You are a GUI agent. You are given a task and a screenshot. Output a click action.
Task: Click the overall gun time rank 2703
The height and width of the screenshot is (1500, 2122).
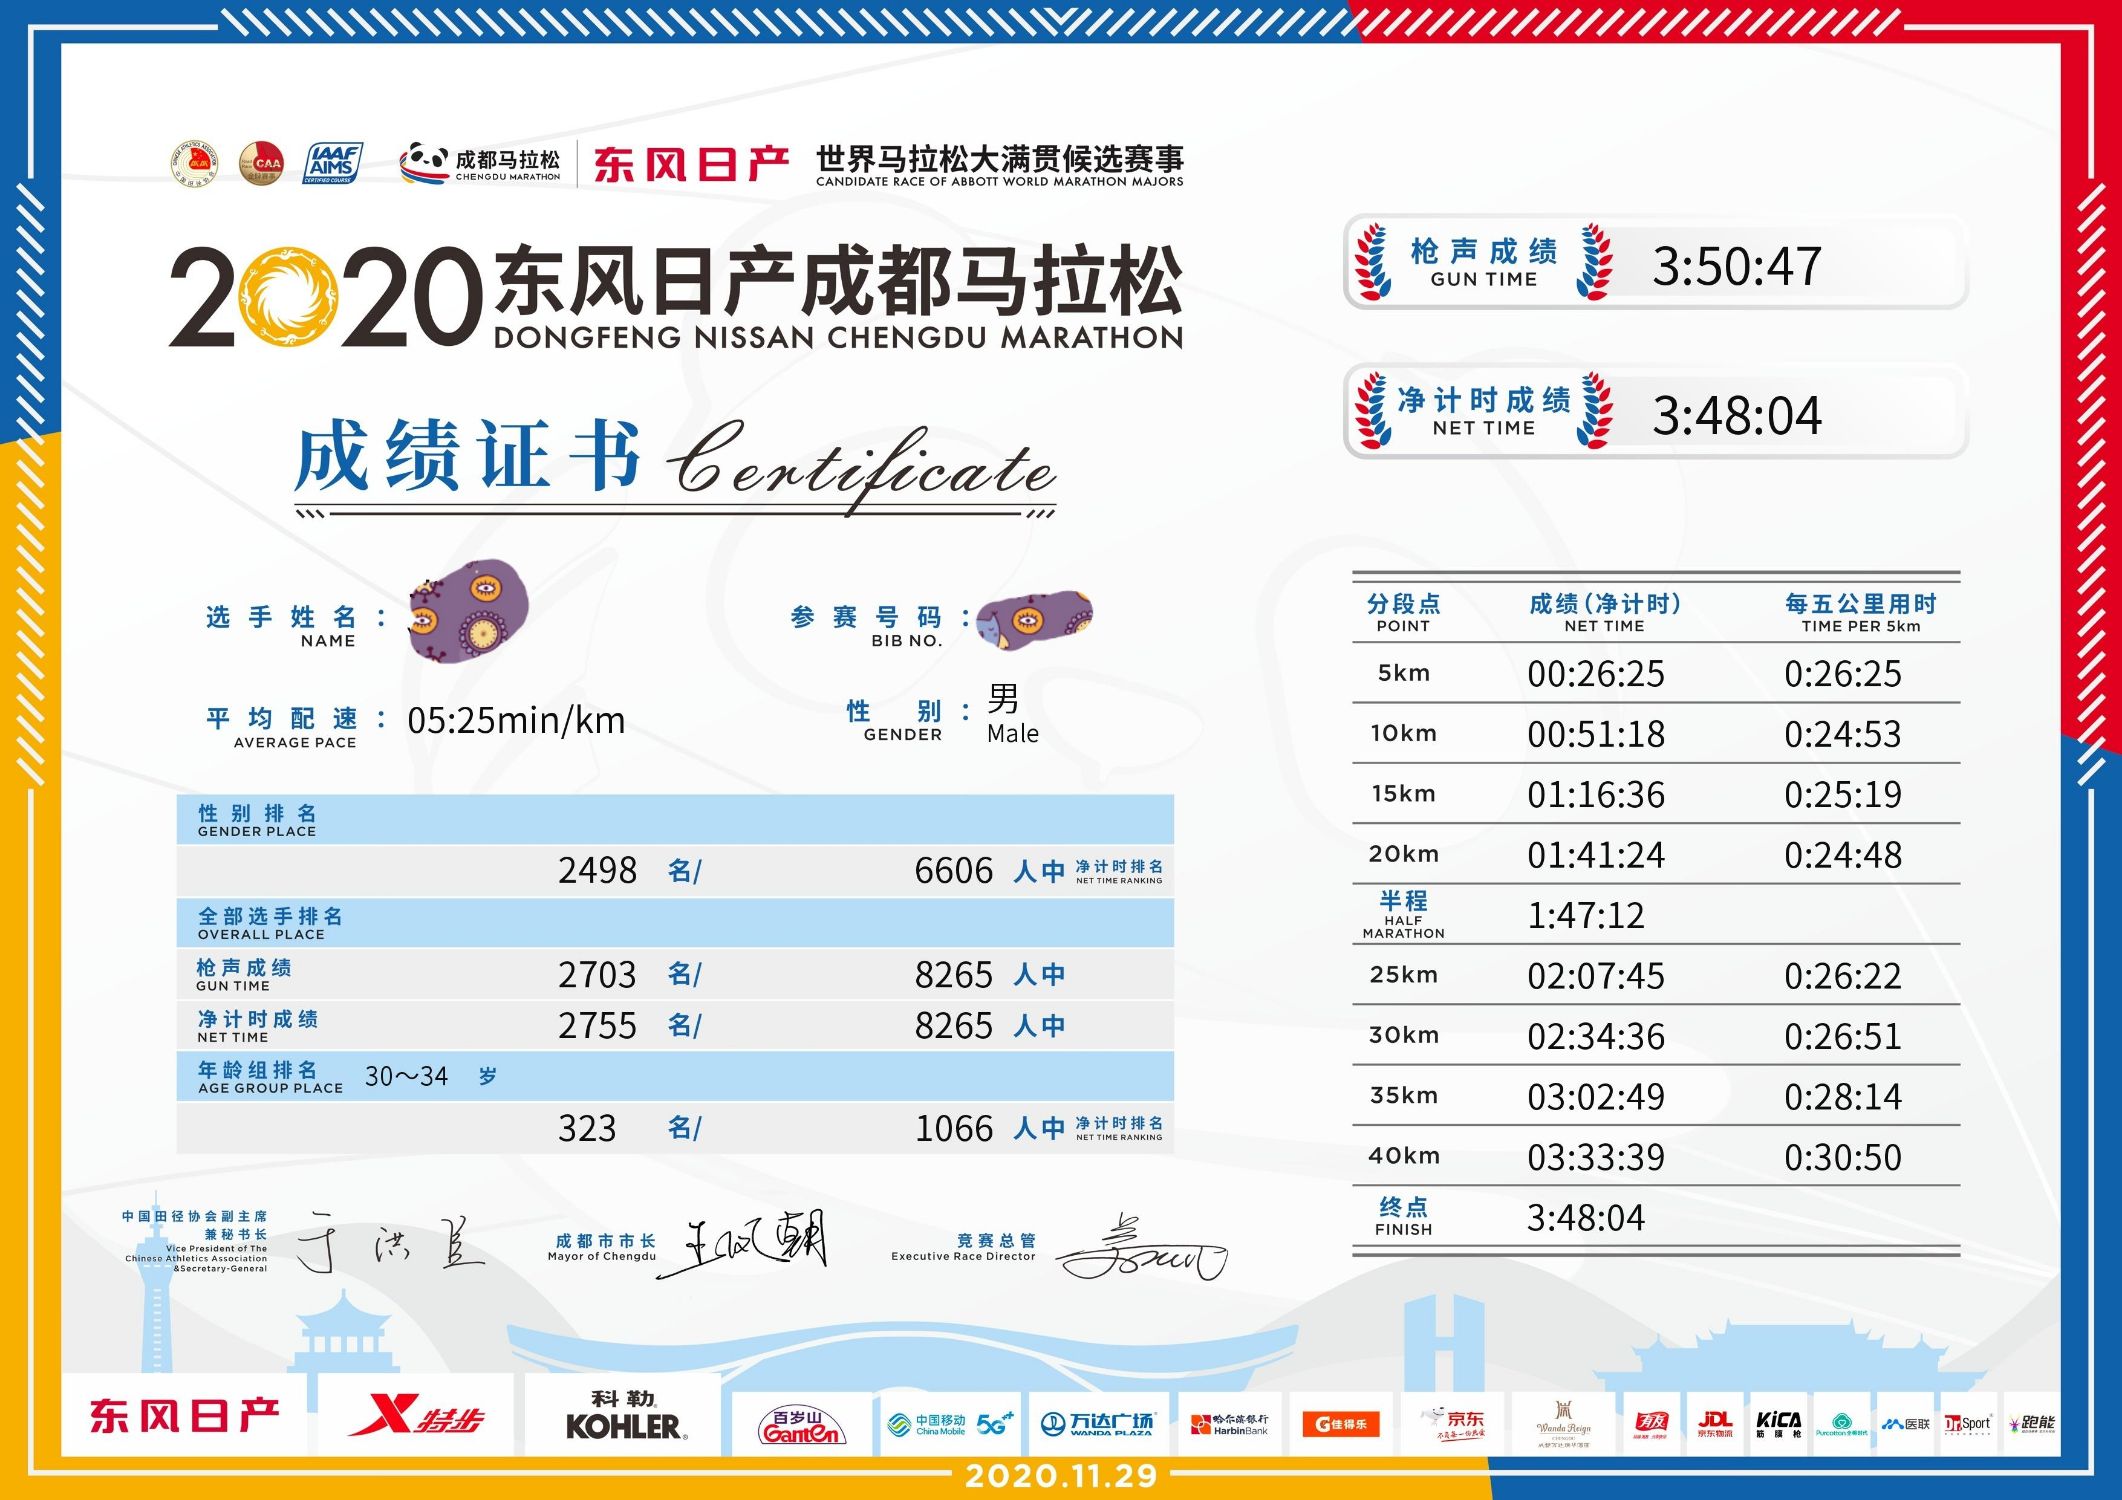[x=597, y=974]
